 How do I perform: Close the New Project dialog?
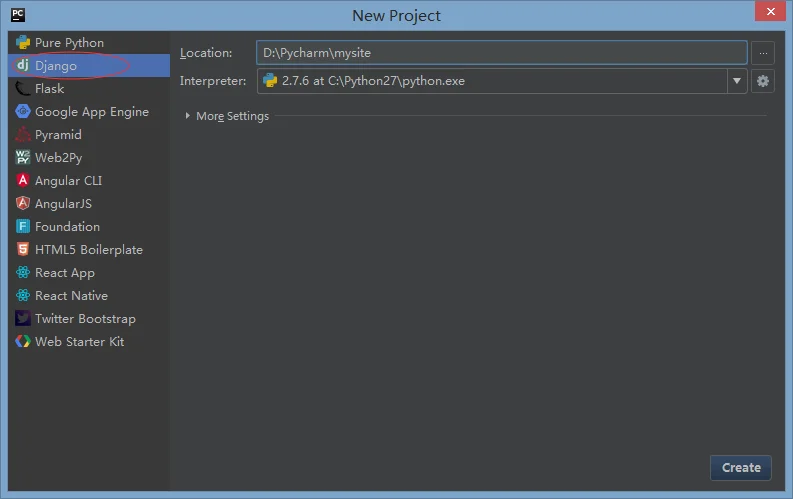[x=770, y=11]
